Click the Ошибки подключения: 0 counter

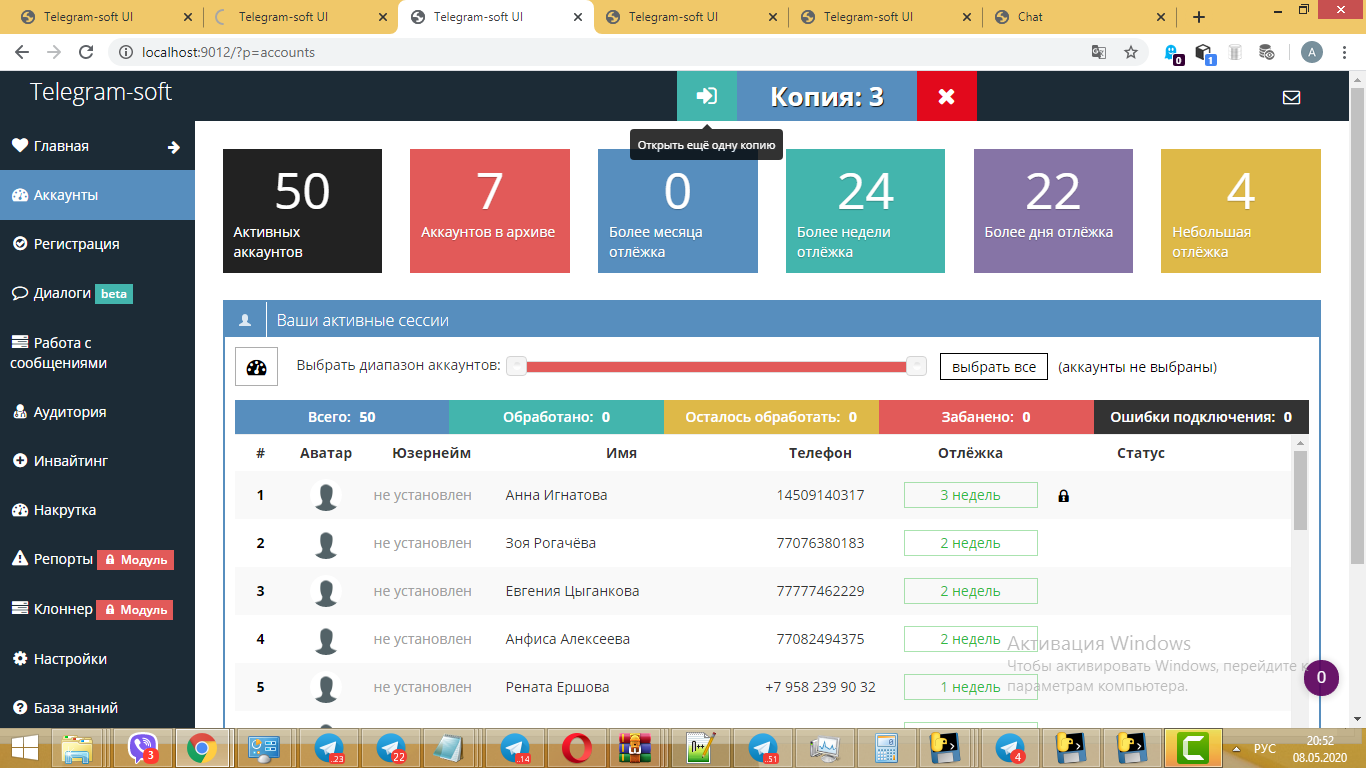point(1201,417)
